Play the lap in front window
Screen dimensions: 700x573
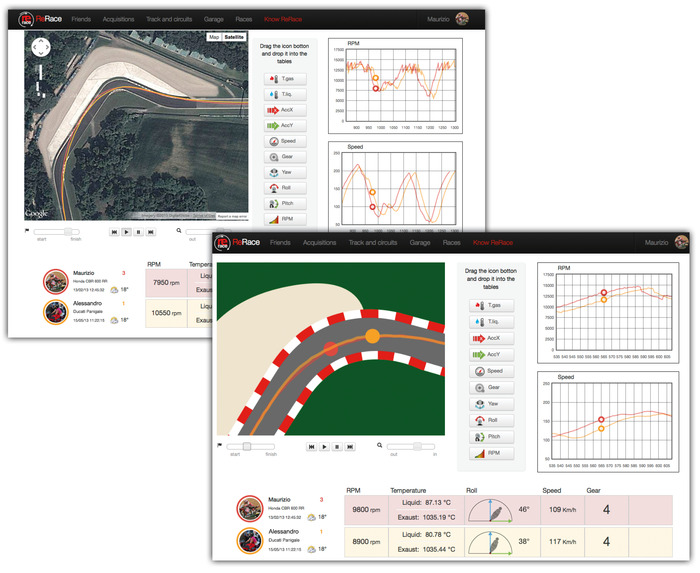point(325,447)
